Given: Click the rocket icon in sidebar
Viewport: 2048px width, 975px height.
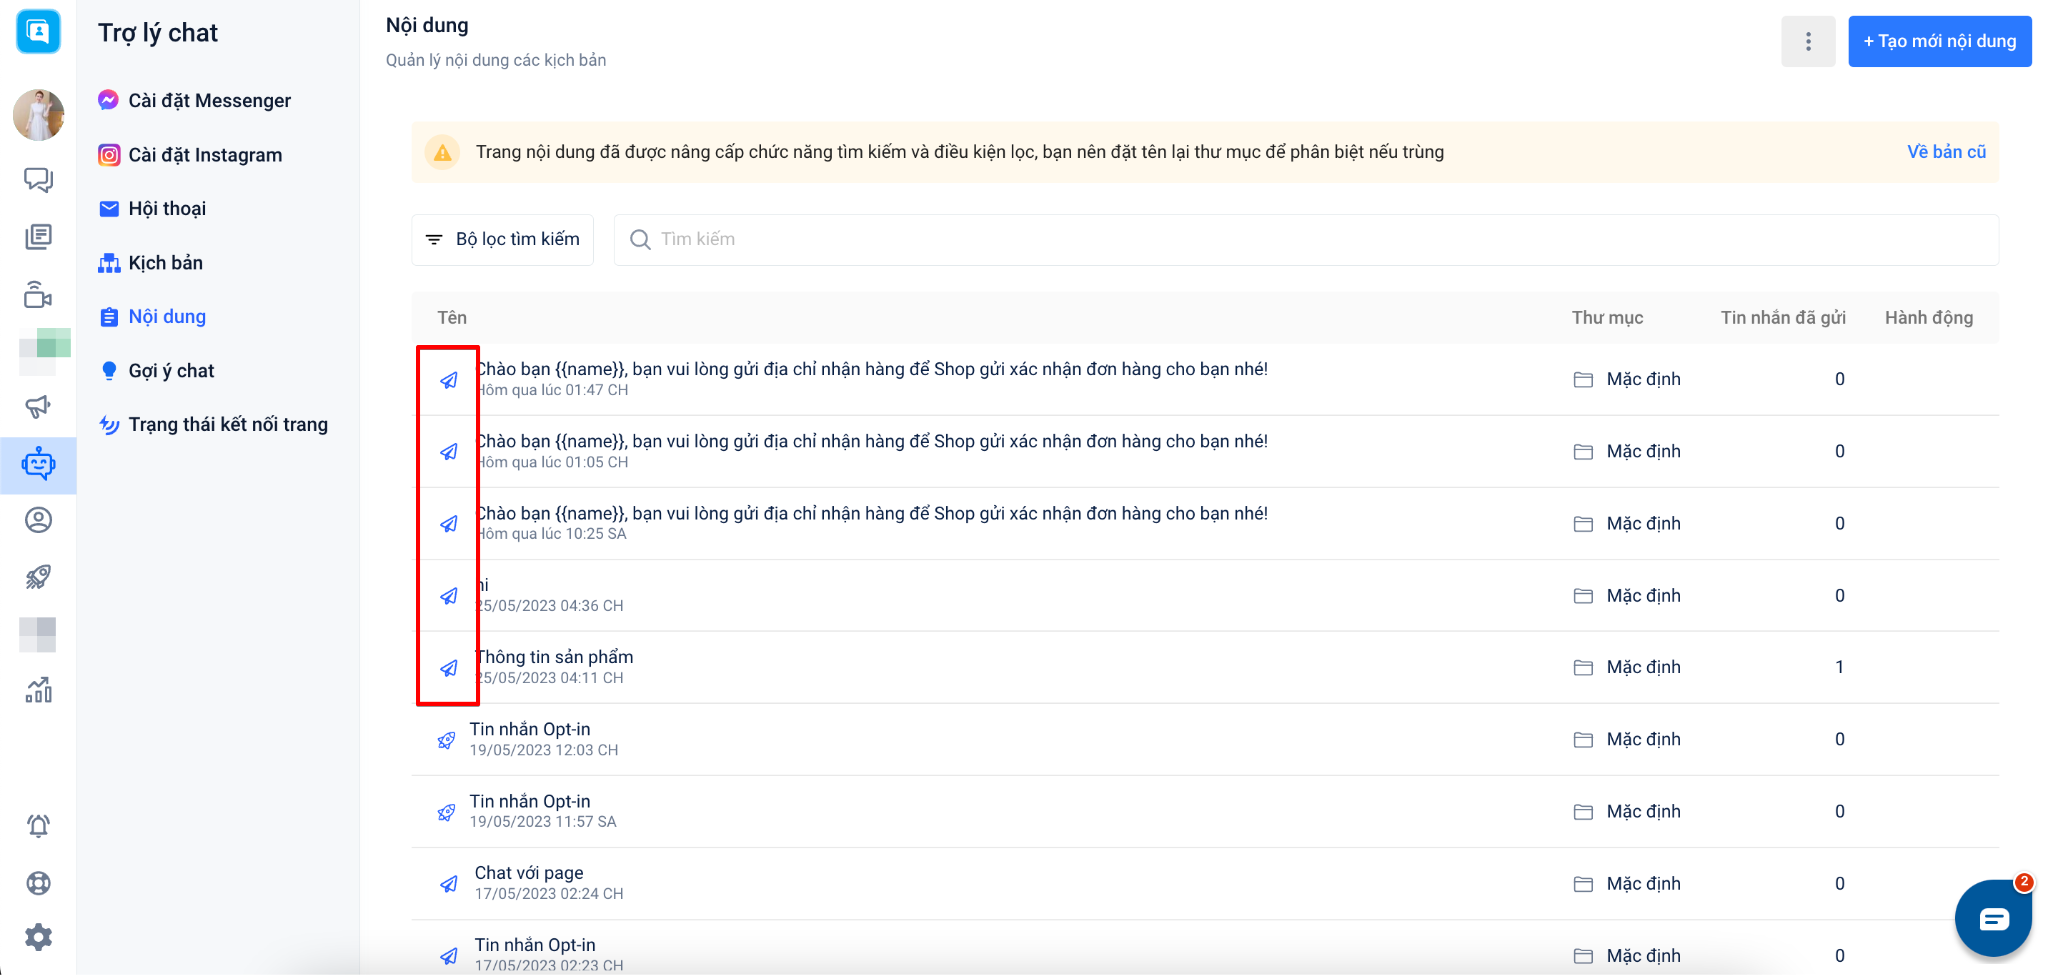Looking at the screenshot, I should coord(38,576).
